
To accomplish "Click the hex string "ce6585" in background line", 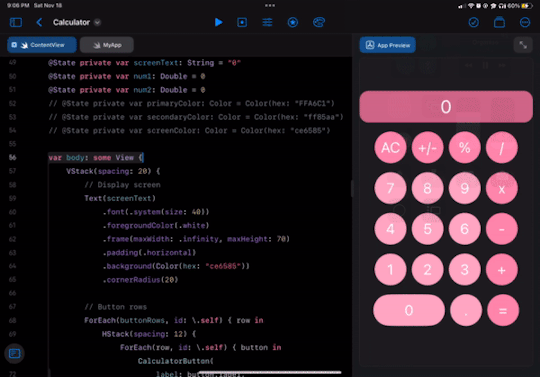I will [222, 266].
